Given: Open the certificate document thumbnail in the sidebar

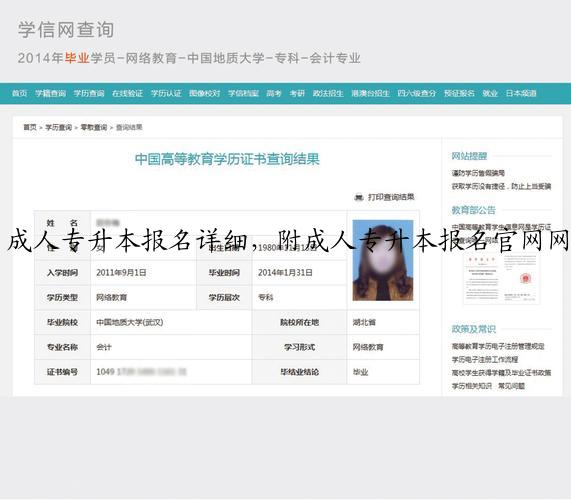Looking at the screenshot, I should pyautogui.click(x=501, y=279).
